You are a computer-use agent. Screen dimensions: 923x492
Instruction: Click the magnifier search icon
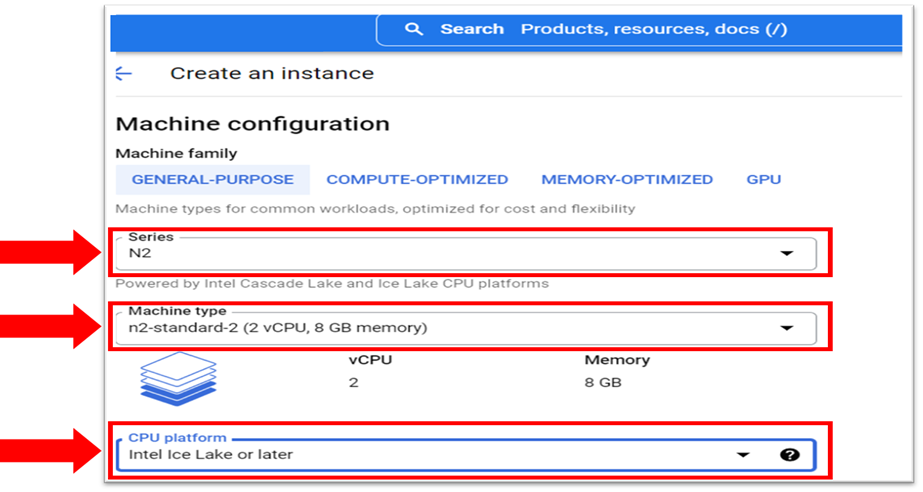(x=414, y=29)
